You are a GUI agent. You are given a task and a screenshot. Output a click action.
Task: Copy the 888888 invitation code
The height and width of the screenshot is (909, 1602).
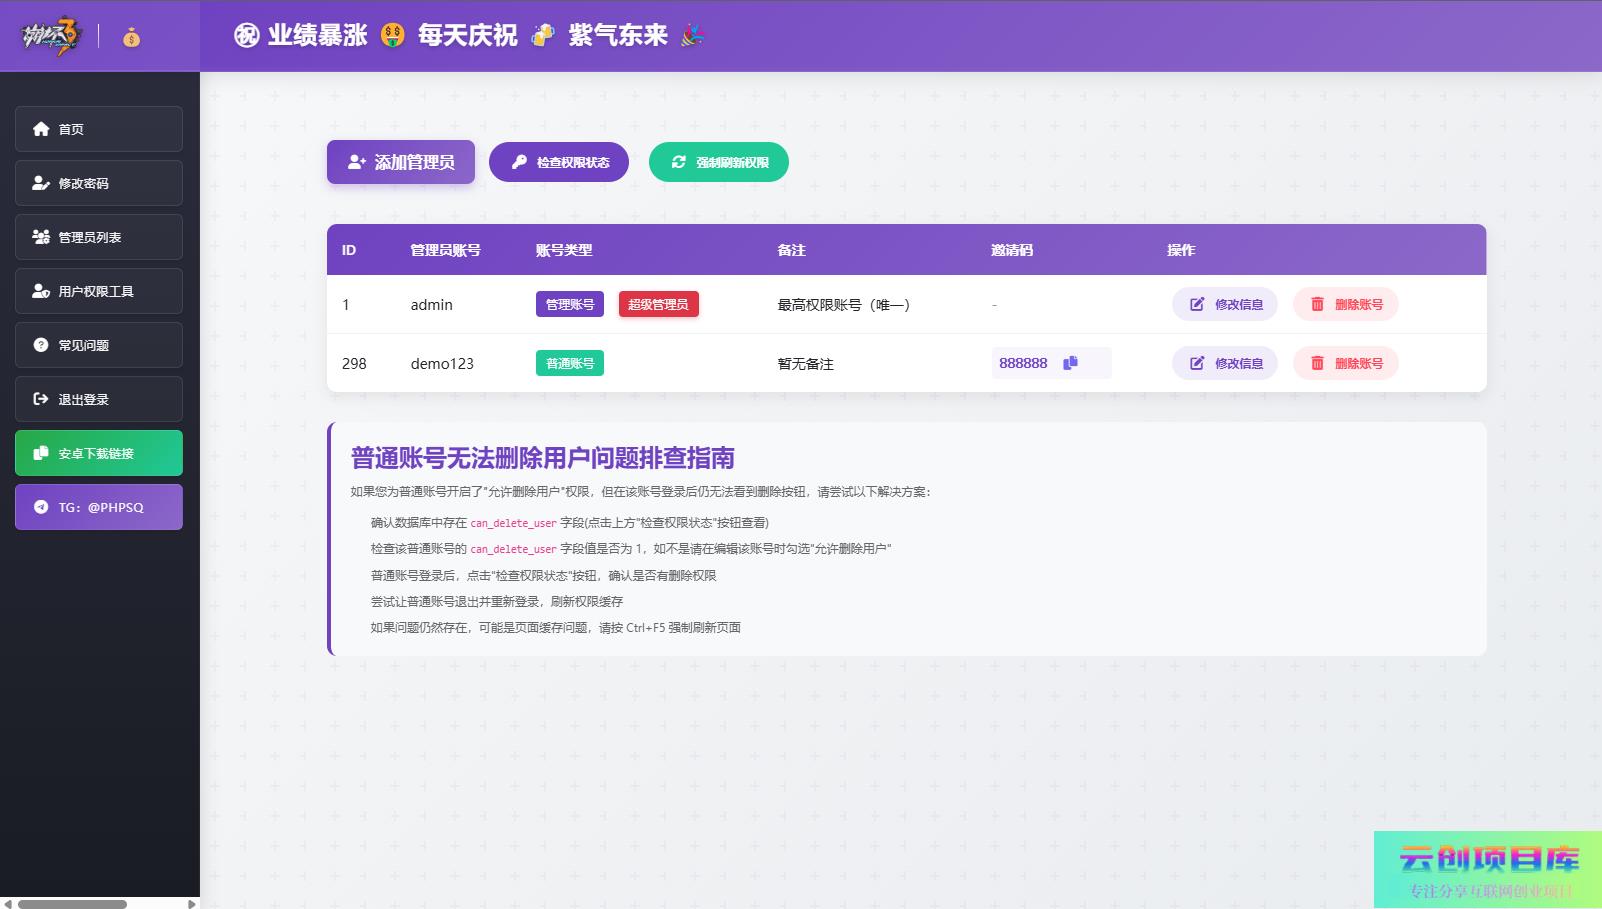coord(1070,363)
